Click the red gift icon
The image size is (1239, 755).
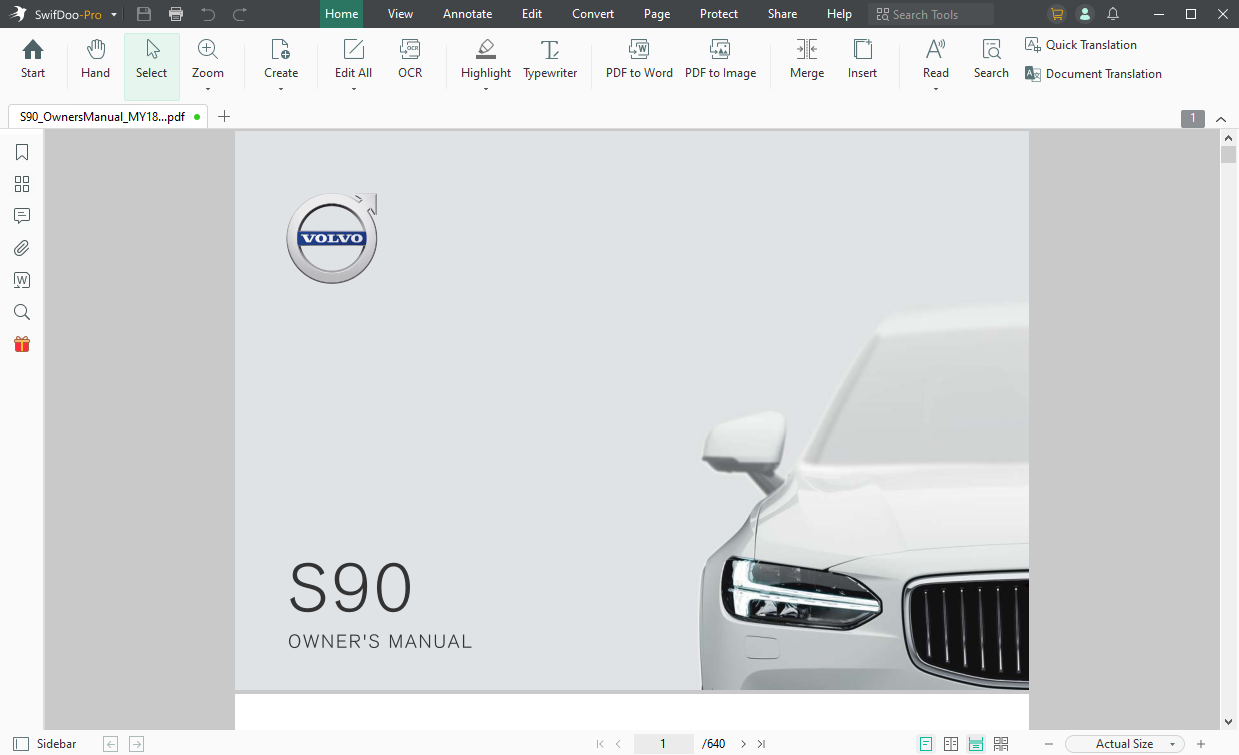coord(22,344)
